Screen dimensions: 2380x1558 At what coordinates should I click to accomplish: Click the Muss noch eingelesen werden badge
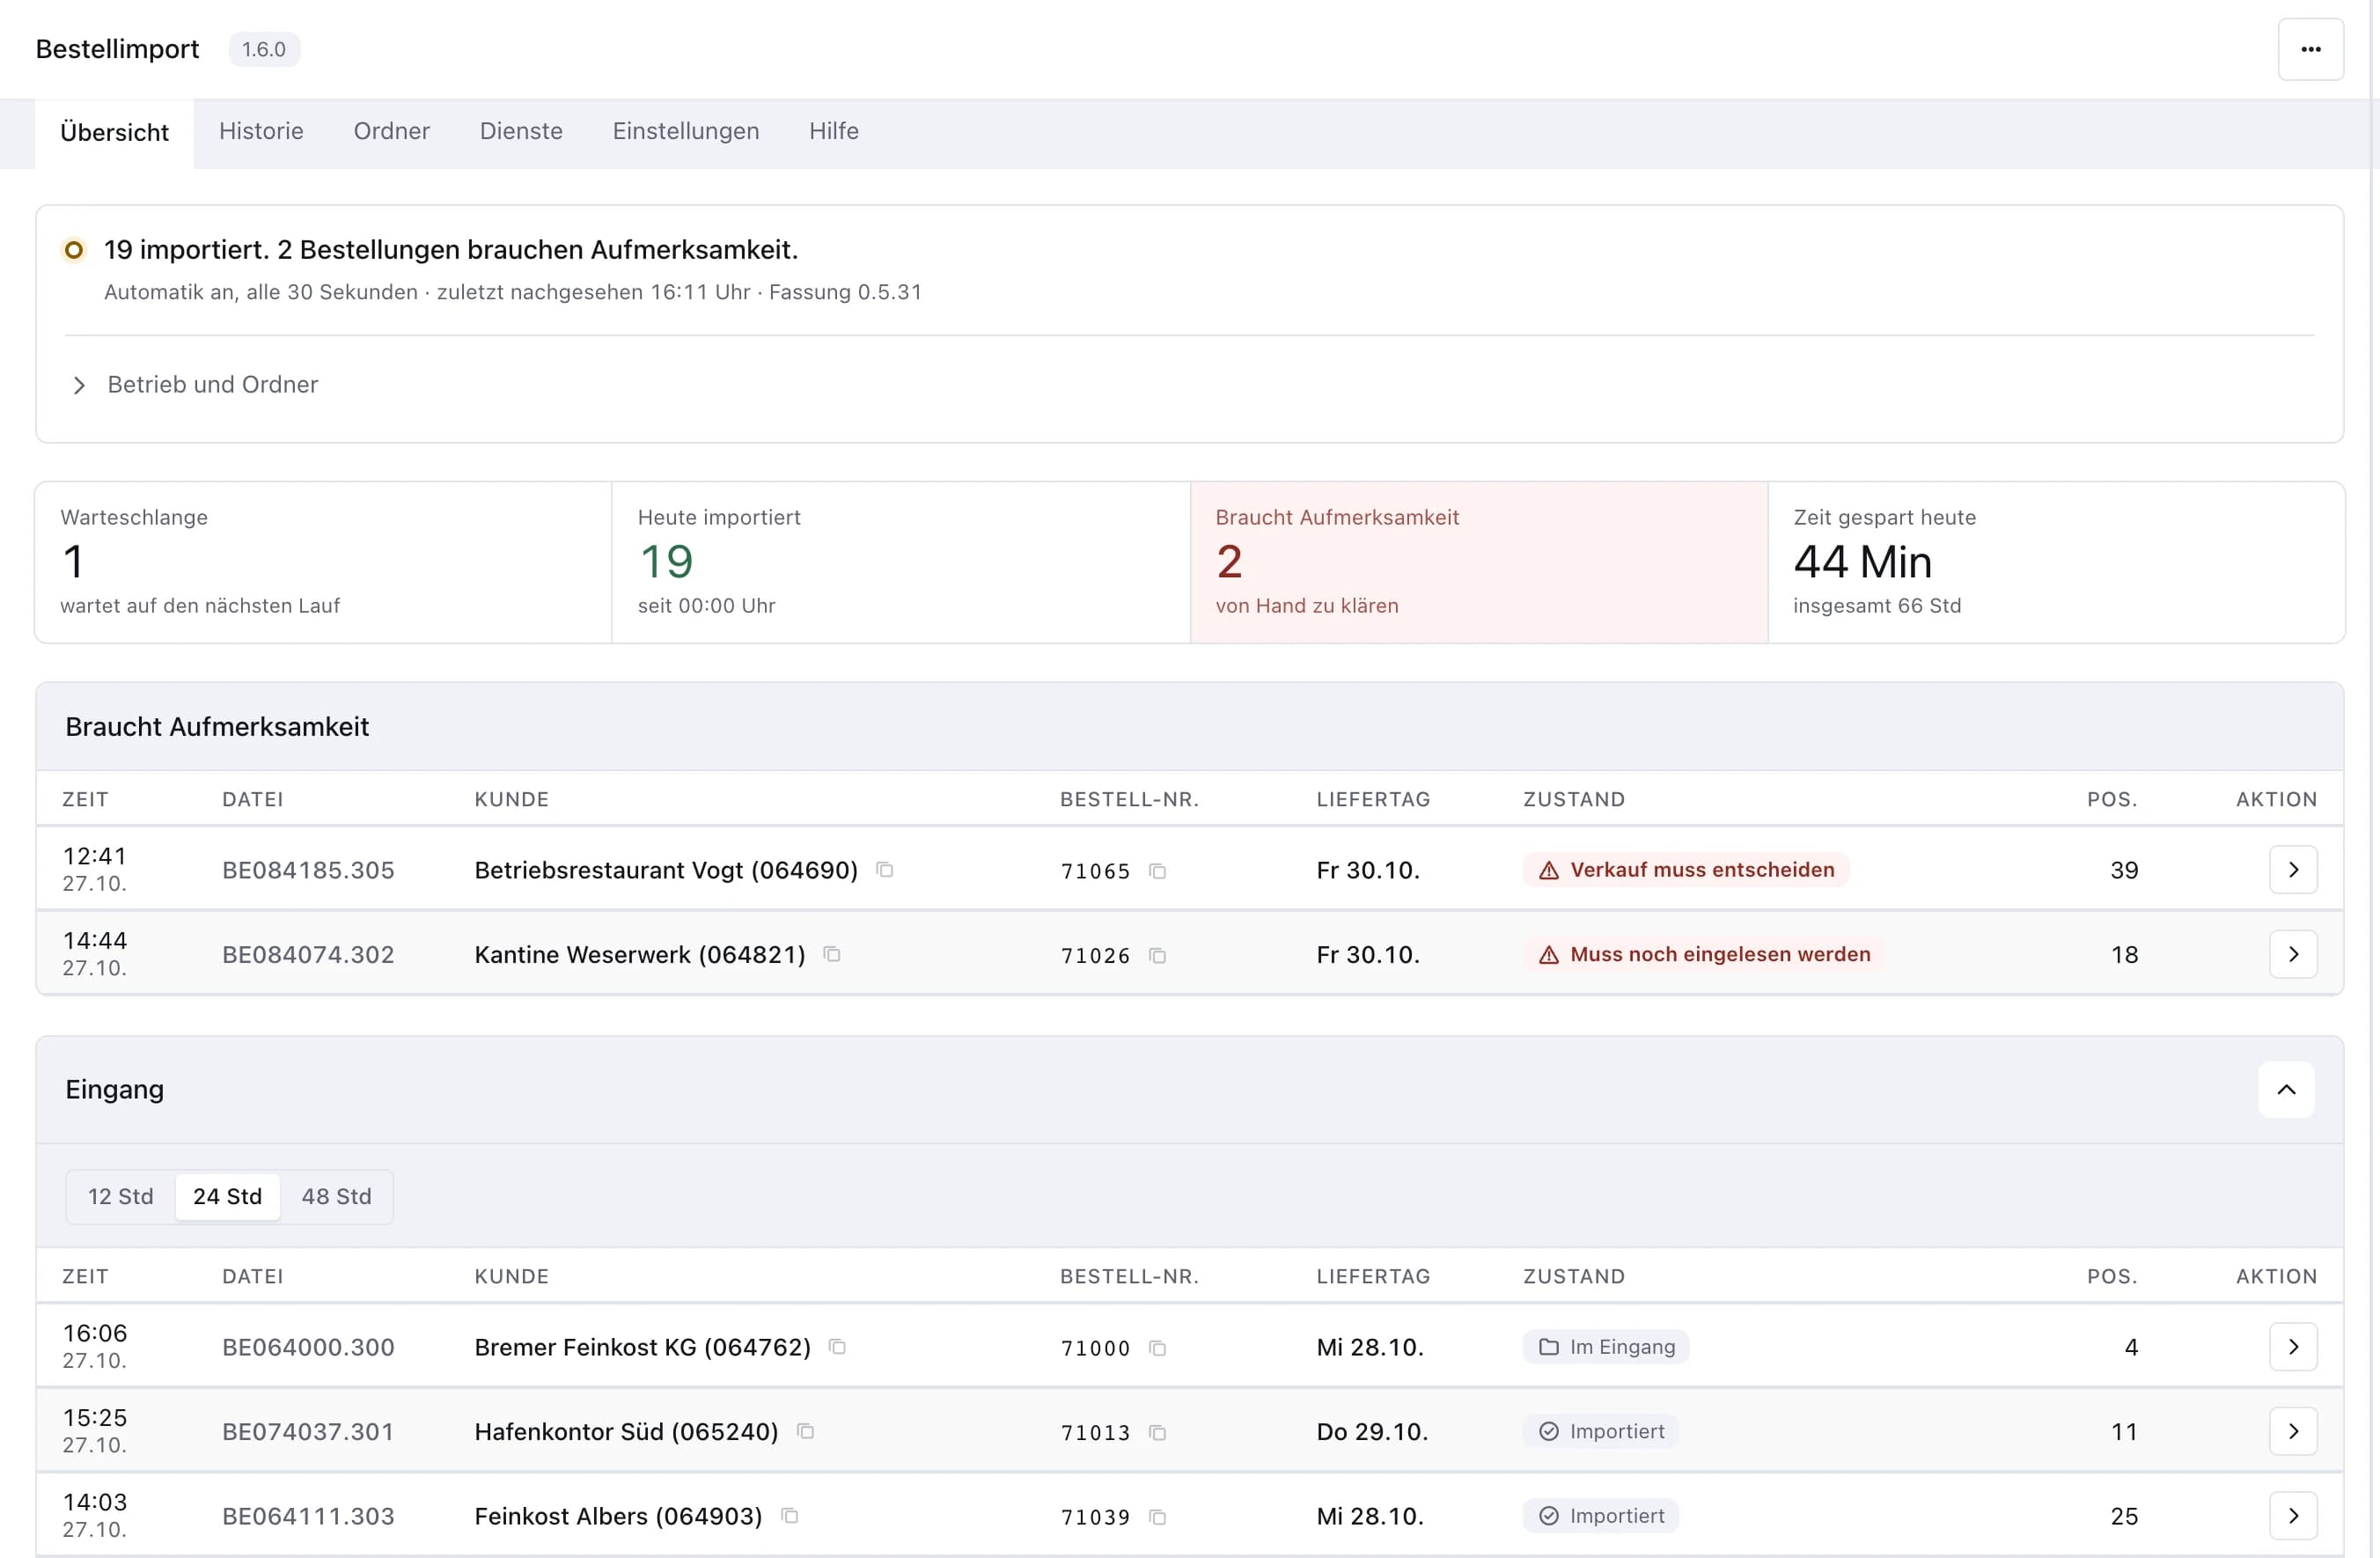tap(1703, 954)
